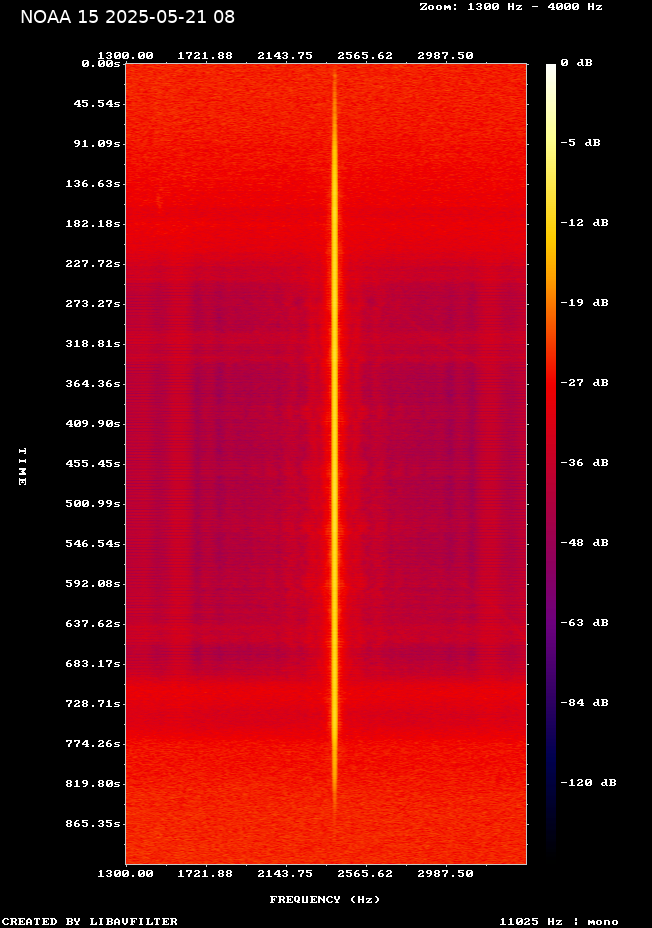
Task: Click 1300.00 on the bottom frequency axis
Action: pos(125,874)
